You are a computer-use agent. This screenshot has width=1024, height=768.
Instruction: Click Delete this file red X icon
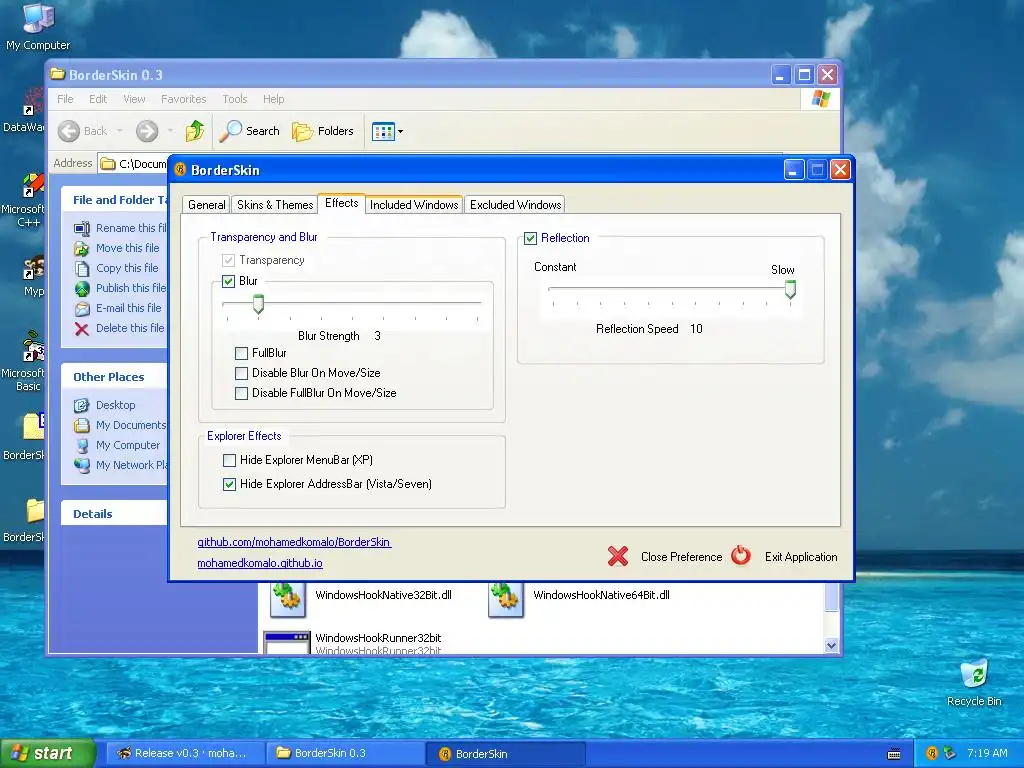pyautogui.click(x=82, y=328)
